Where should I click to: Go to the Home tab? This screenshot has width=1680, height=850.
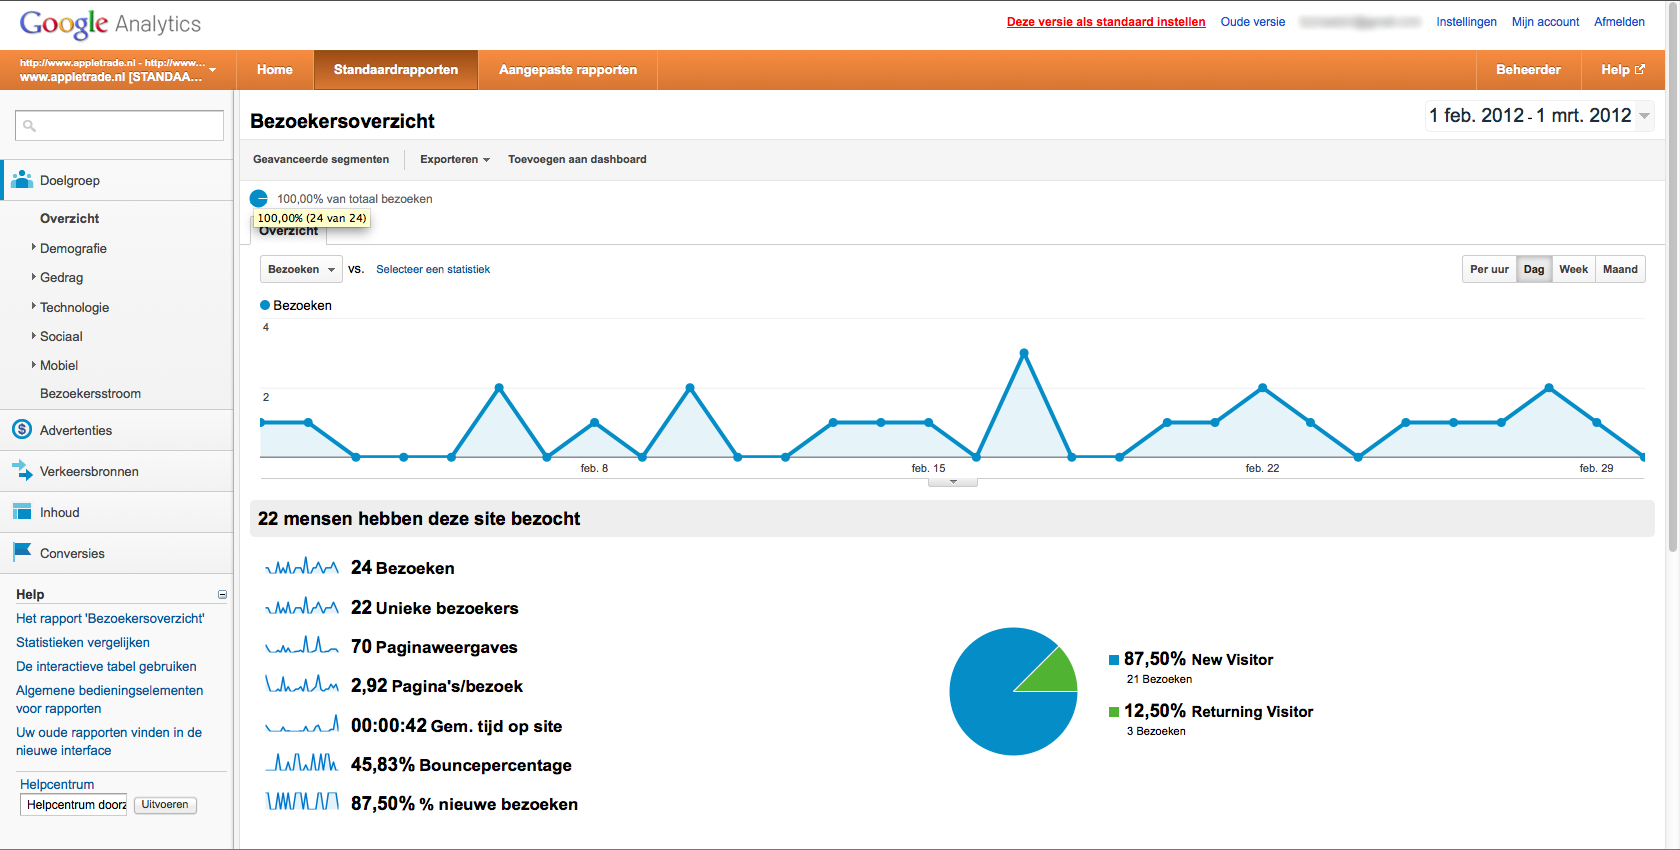[x=275, y=70]
